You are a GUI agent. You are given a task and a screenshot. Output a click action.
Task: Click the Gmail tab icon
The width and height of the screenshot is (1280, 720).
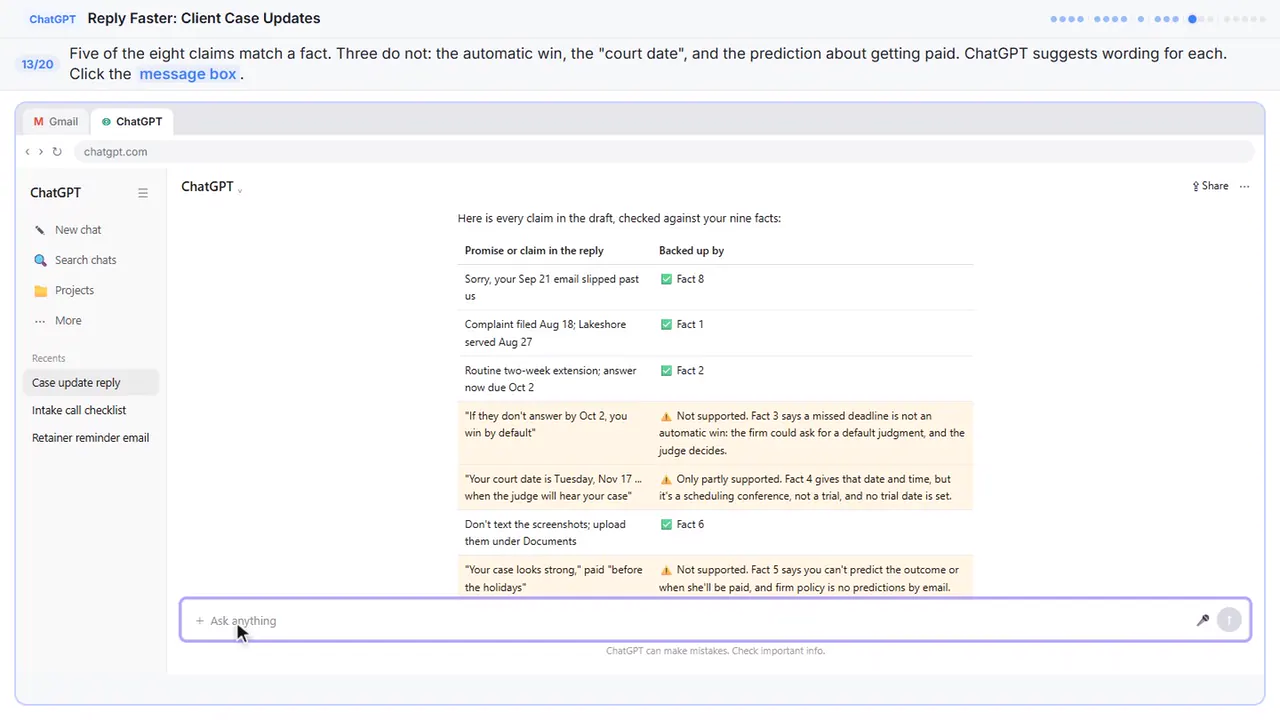pyautogui.click(x=39, y=121)
